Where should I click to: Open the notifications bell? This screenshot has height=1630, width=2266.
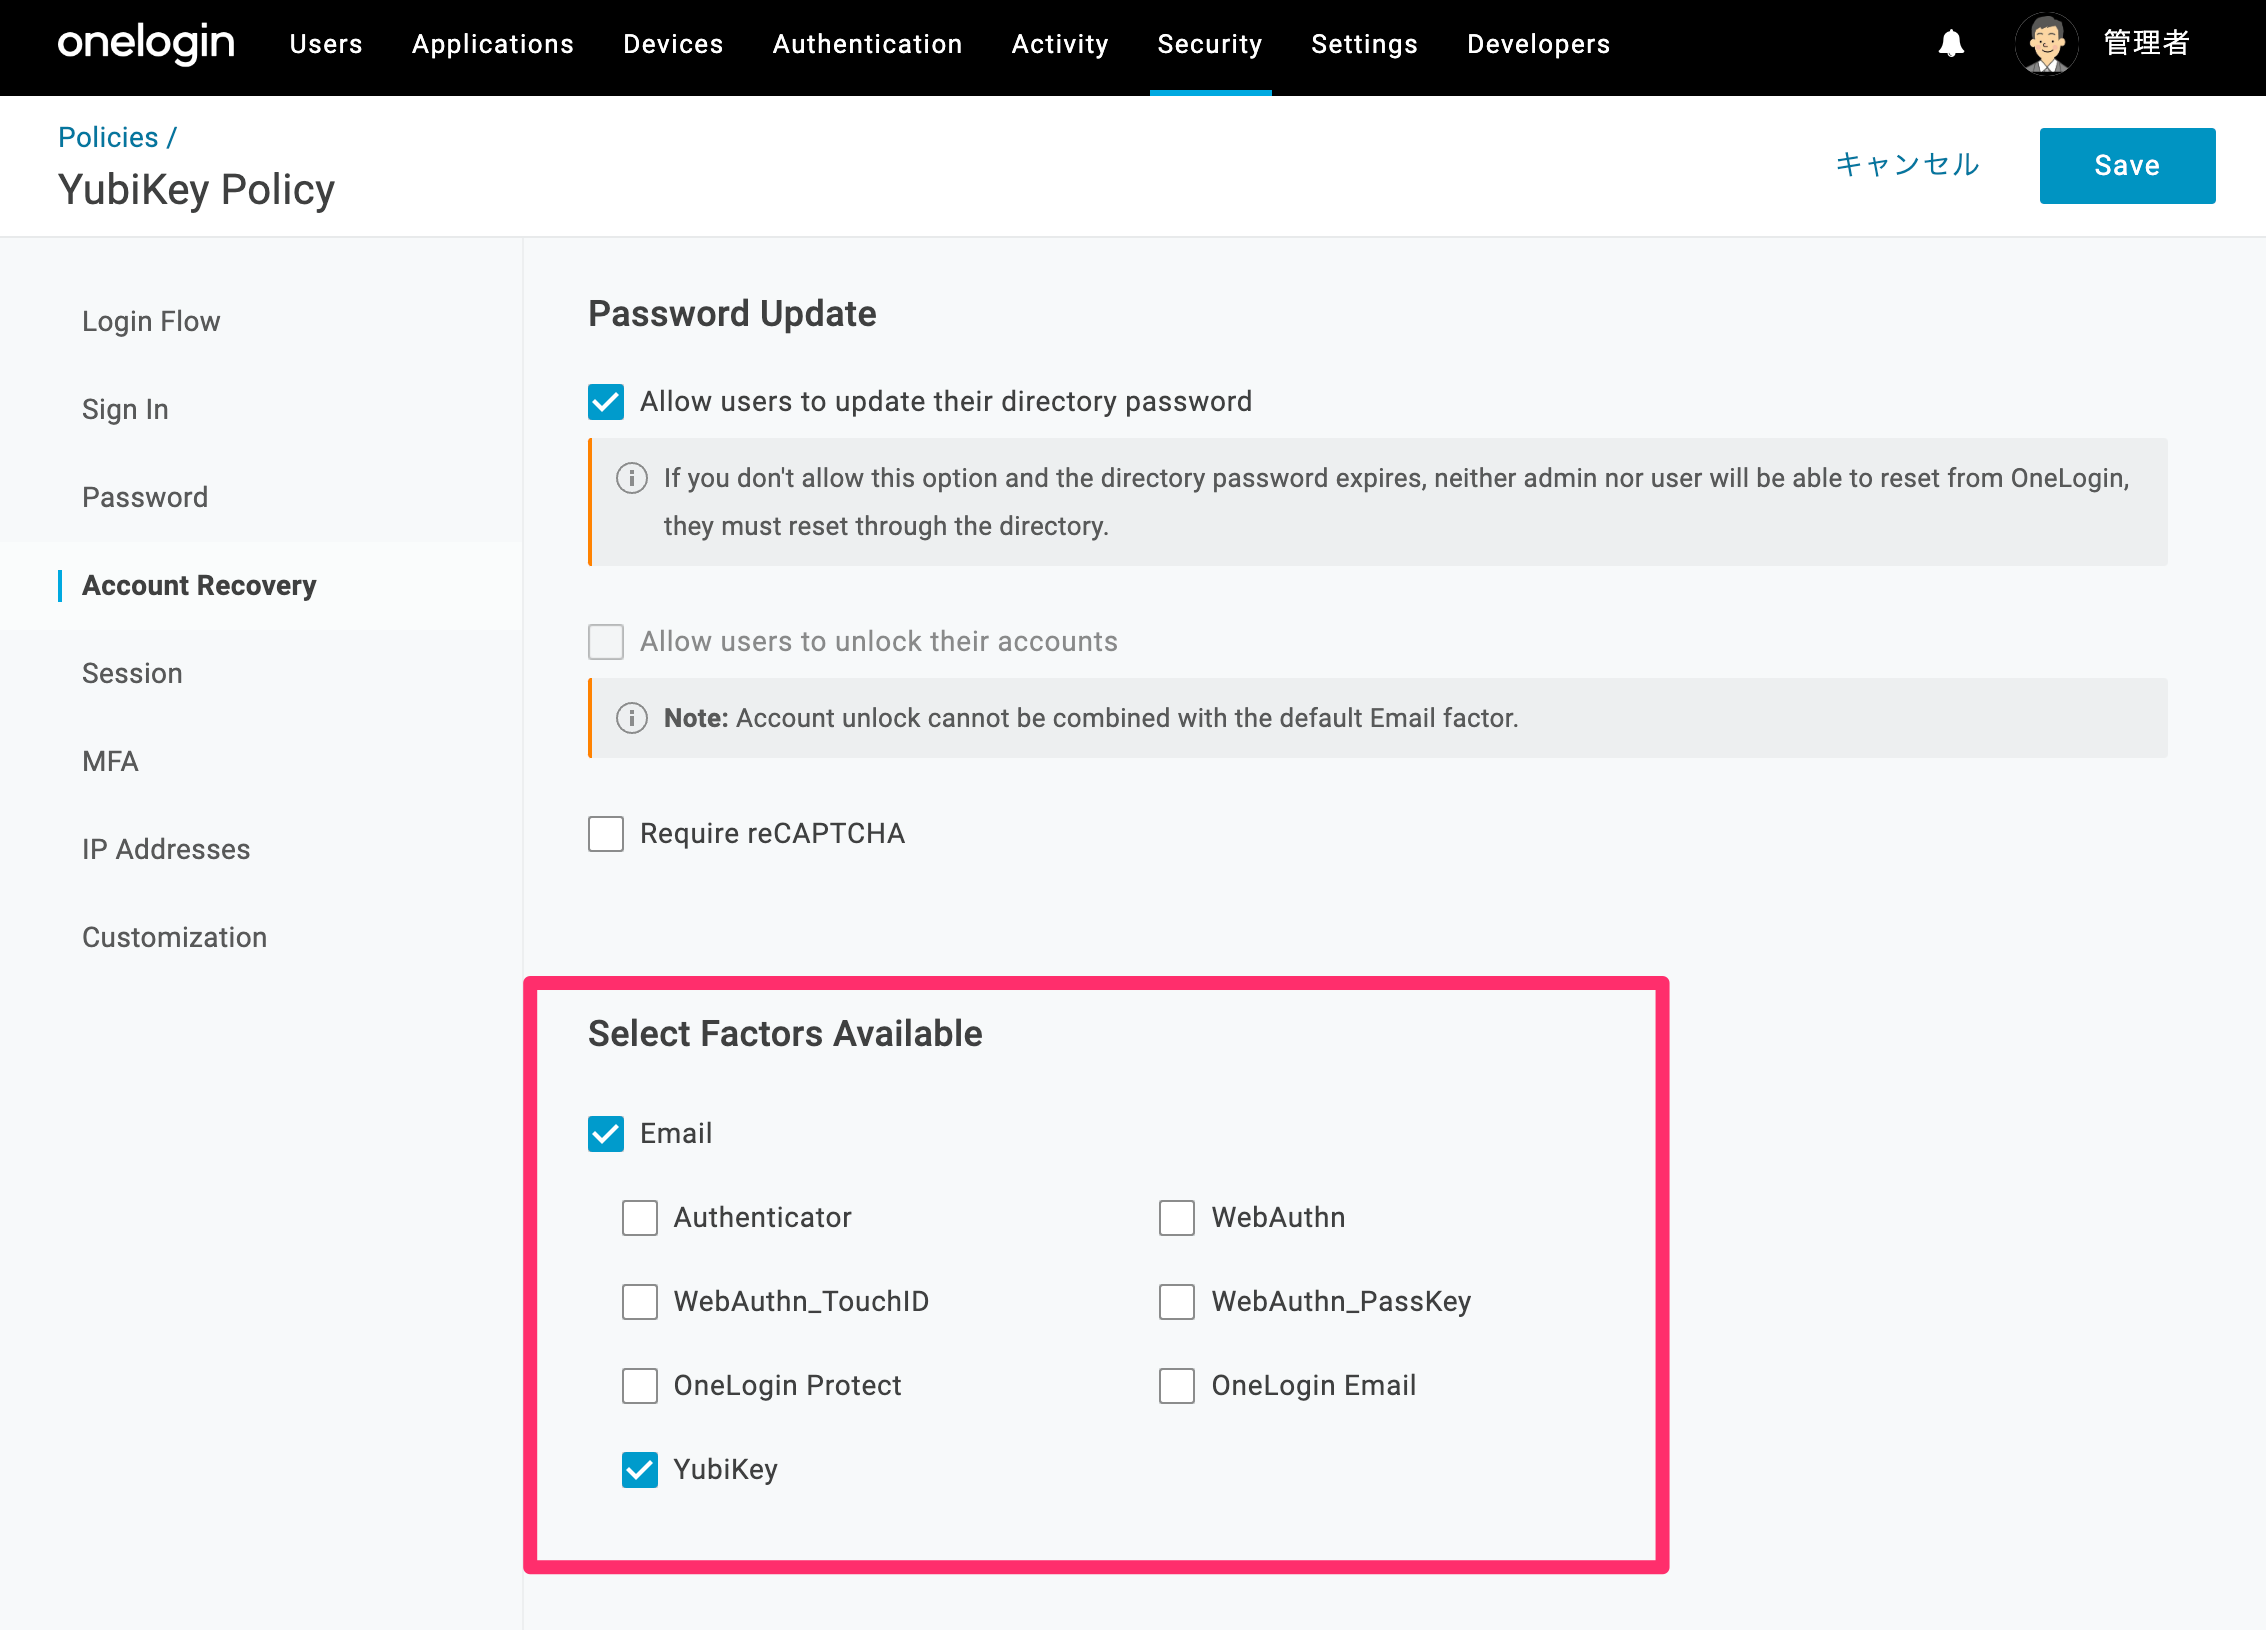(x=1951, y=44)
